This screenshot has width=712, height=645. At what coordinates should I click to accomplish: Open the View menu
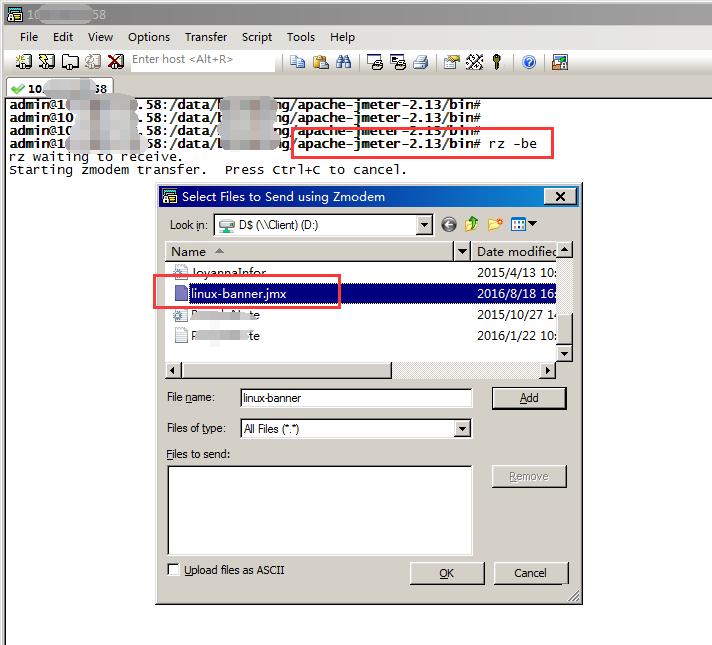point(100,37)
